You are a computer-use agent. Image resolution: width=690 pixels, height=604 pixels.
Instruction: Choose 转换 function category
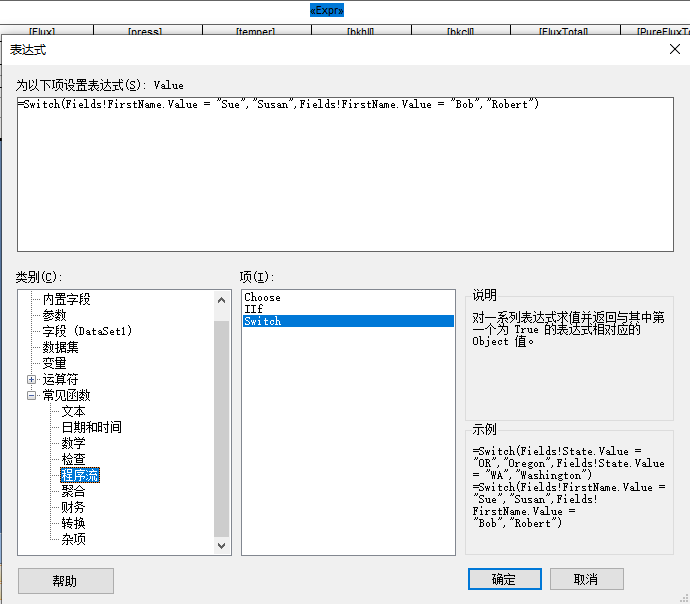[x=73, y=523]
